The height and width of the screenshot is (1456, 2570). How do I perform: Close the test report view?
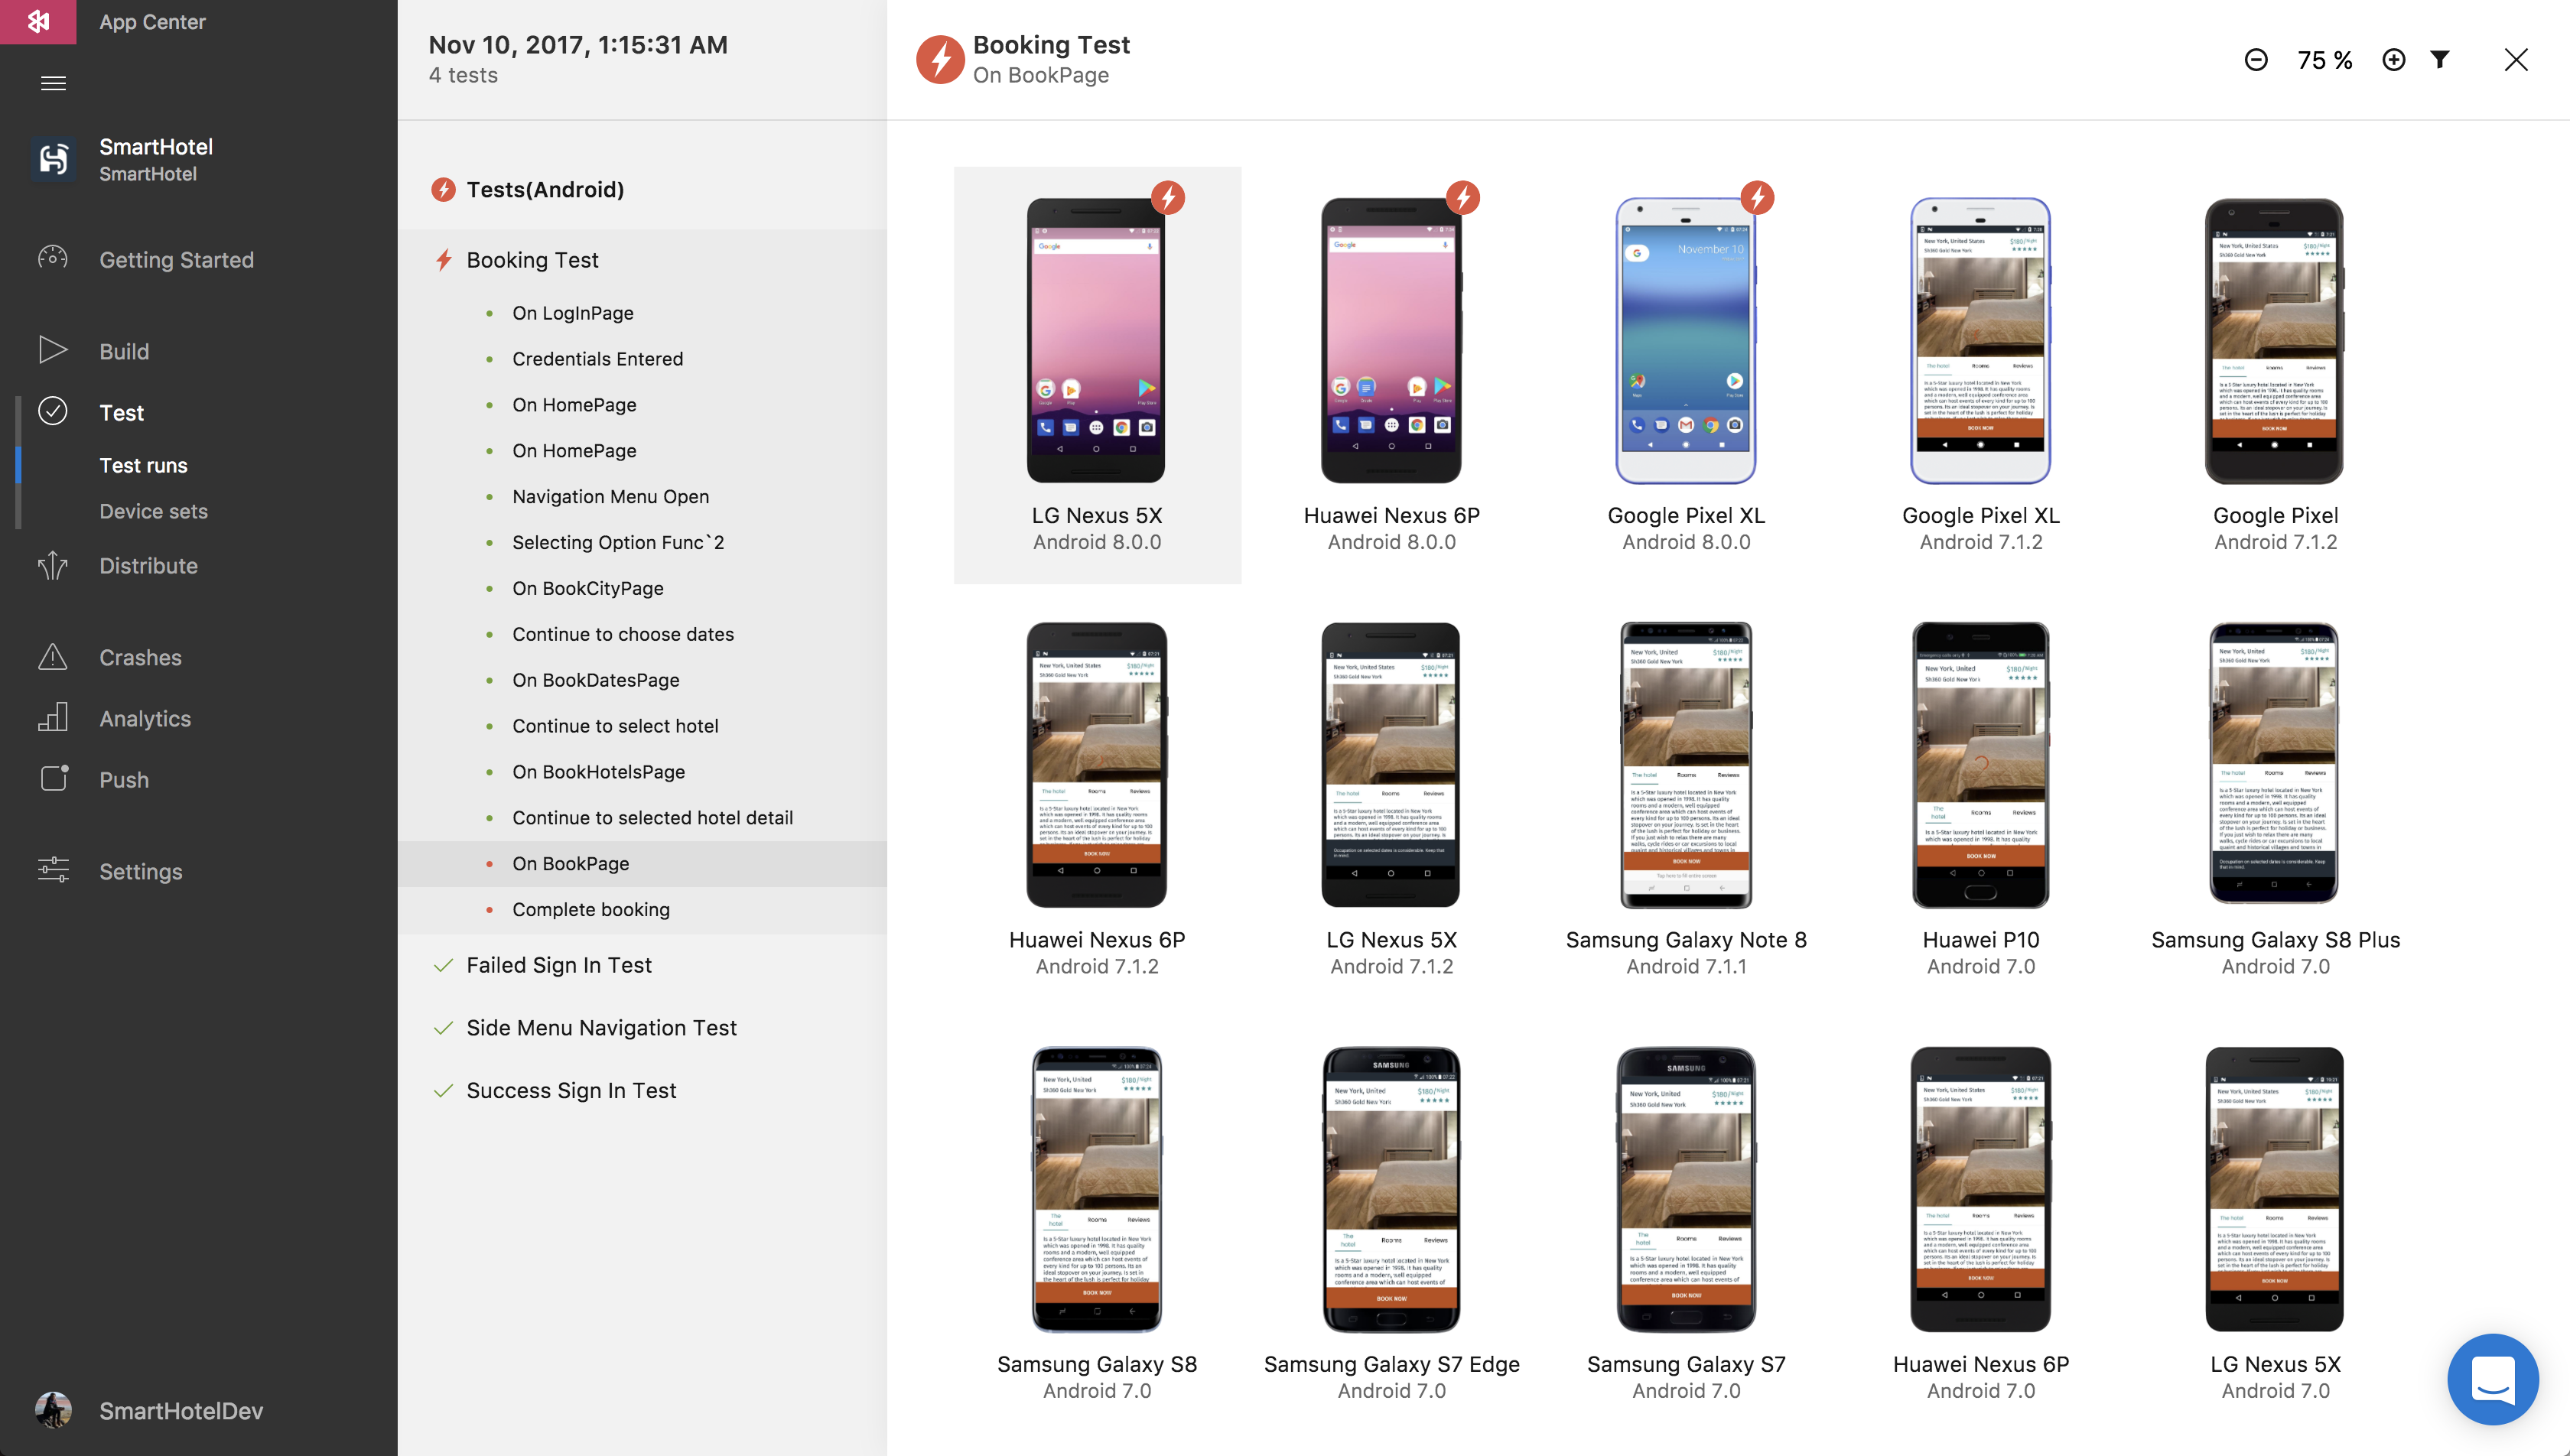pos(2516,60)
